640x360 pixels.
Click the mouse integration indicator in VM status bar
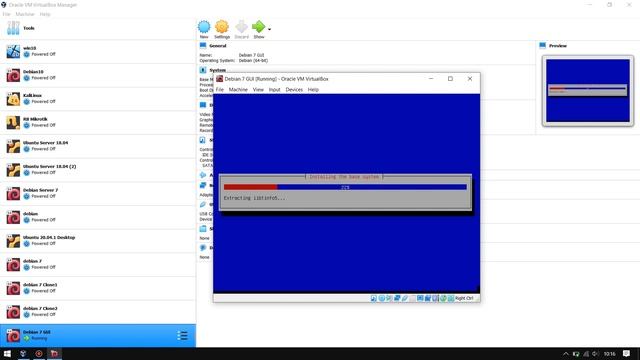(443, 298)
